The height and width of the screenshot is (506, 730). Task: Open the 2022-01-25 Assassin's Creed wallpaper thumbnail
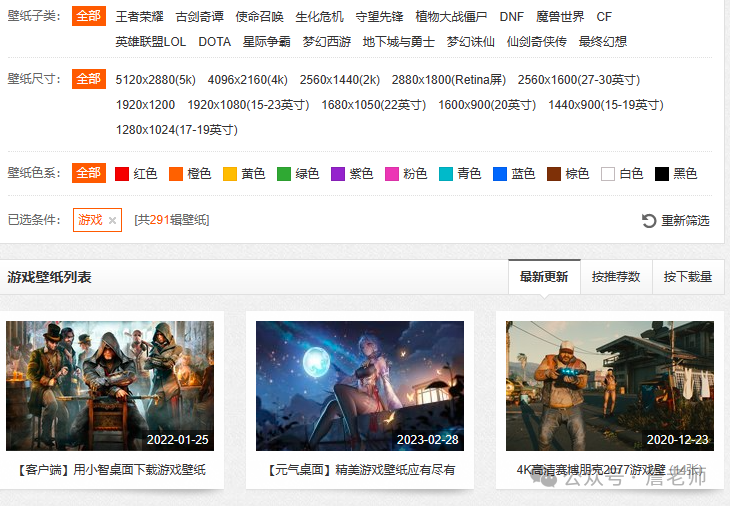tap(110, 386)
